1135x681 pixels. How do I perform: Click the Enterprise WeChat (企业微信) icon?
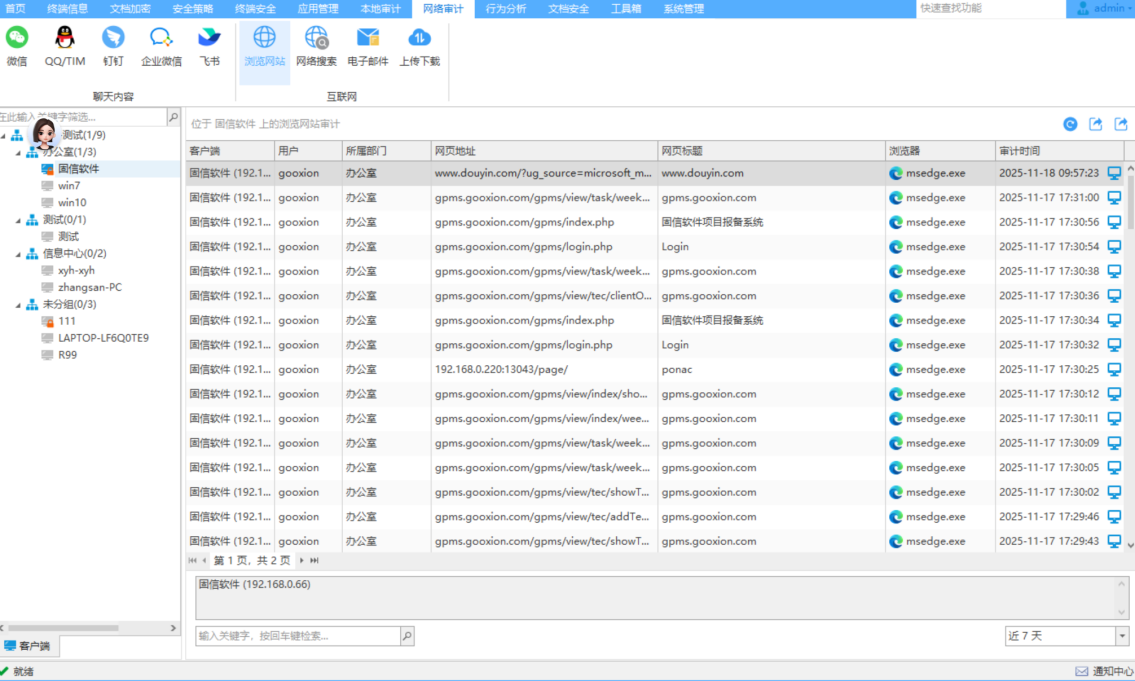161,46
